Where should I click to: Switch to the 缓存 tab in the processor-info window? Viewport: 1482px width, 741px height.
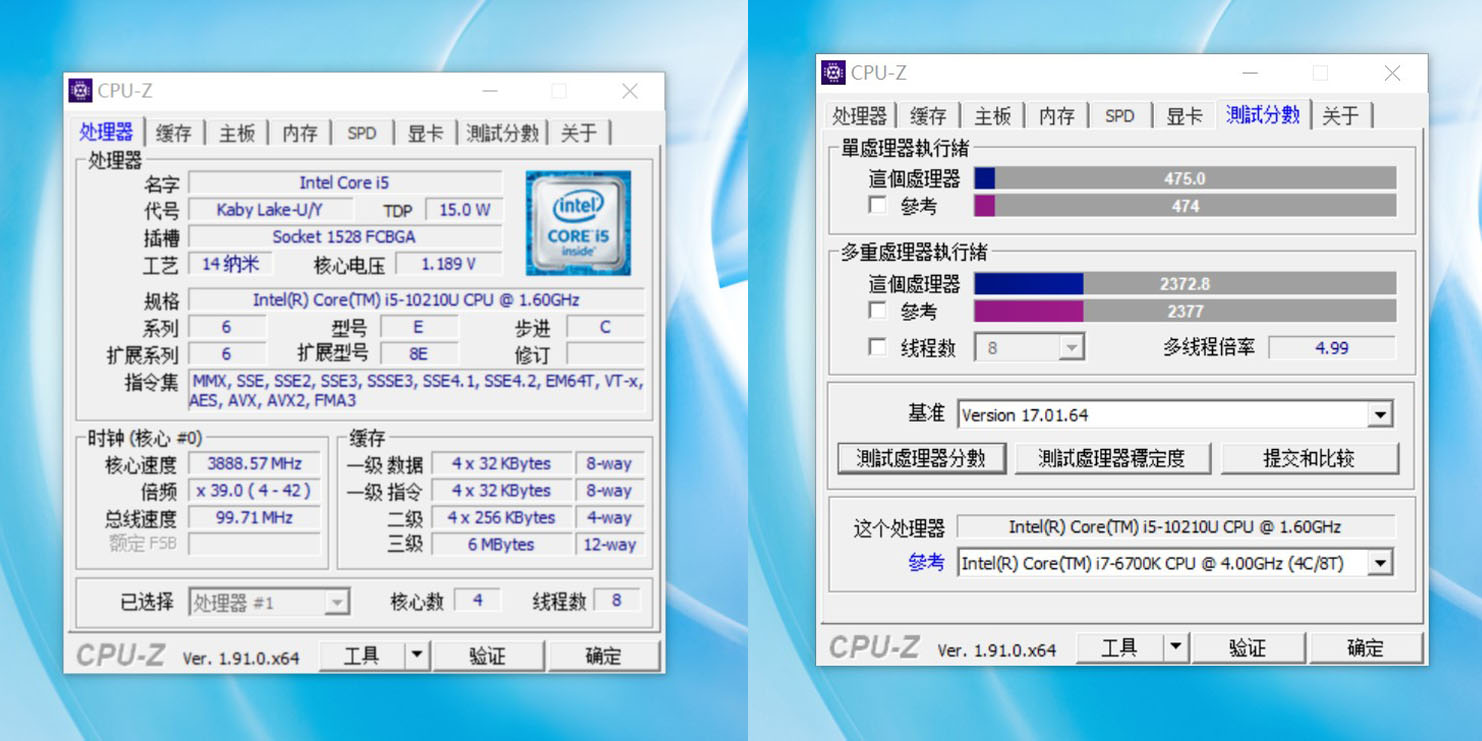click(x=174, y=133)
